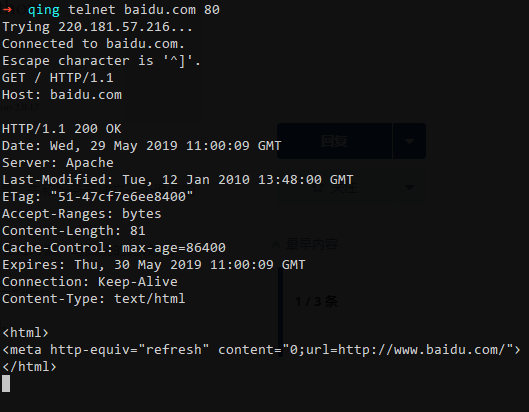Image resolution: width=529 pixels, height=412 pixels.
Task: Click the blinking terminal cursor block
Action: (x=6, y=384)
